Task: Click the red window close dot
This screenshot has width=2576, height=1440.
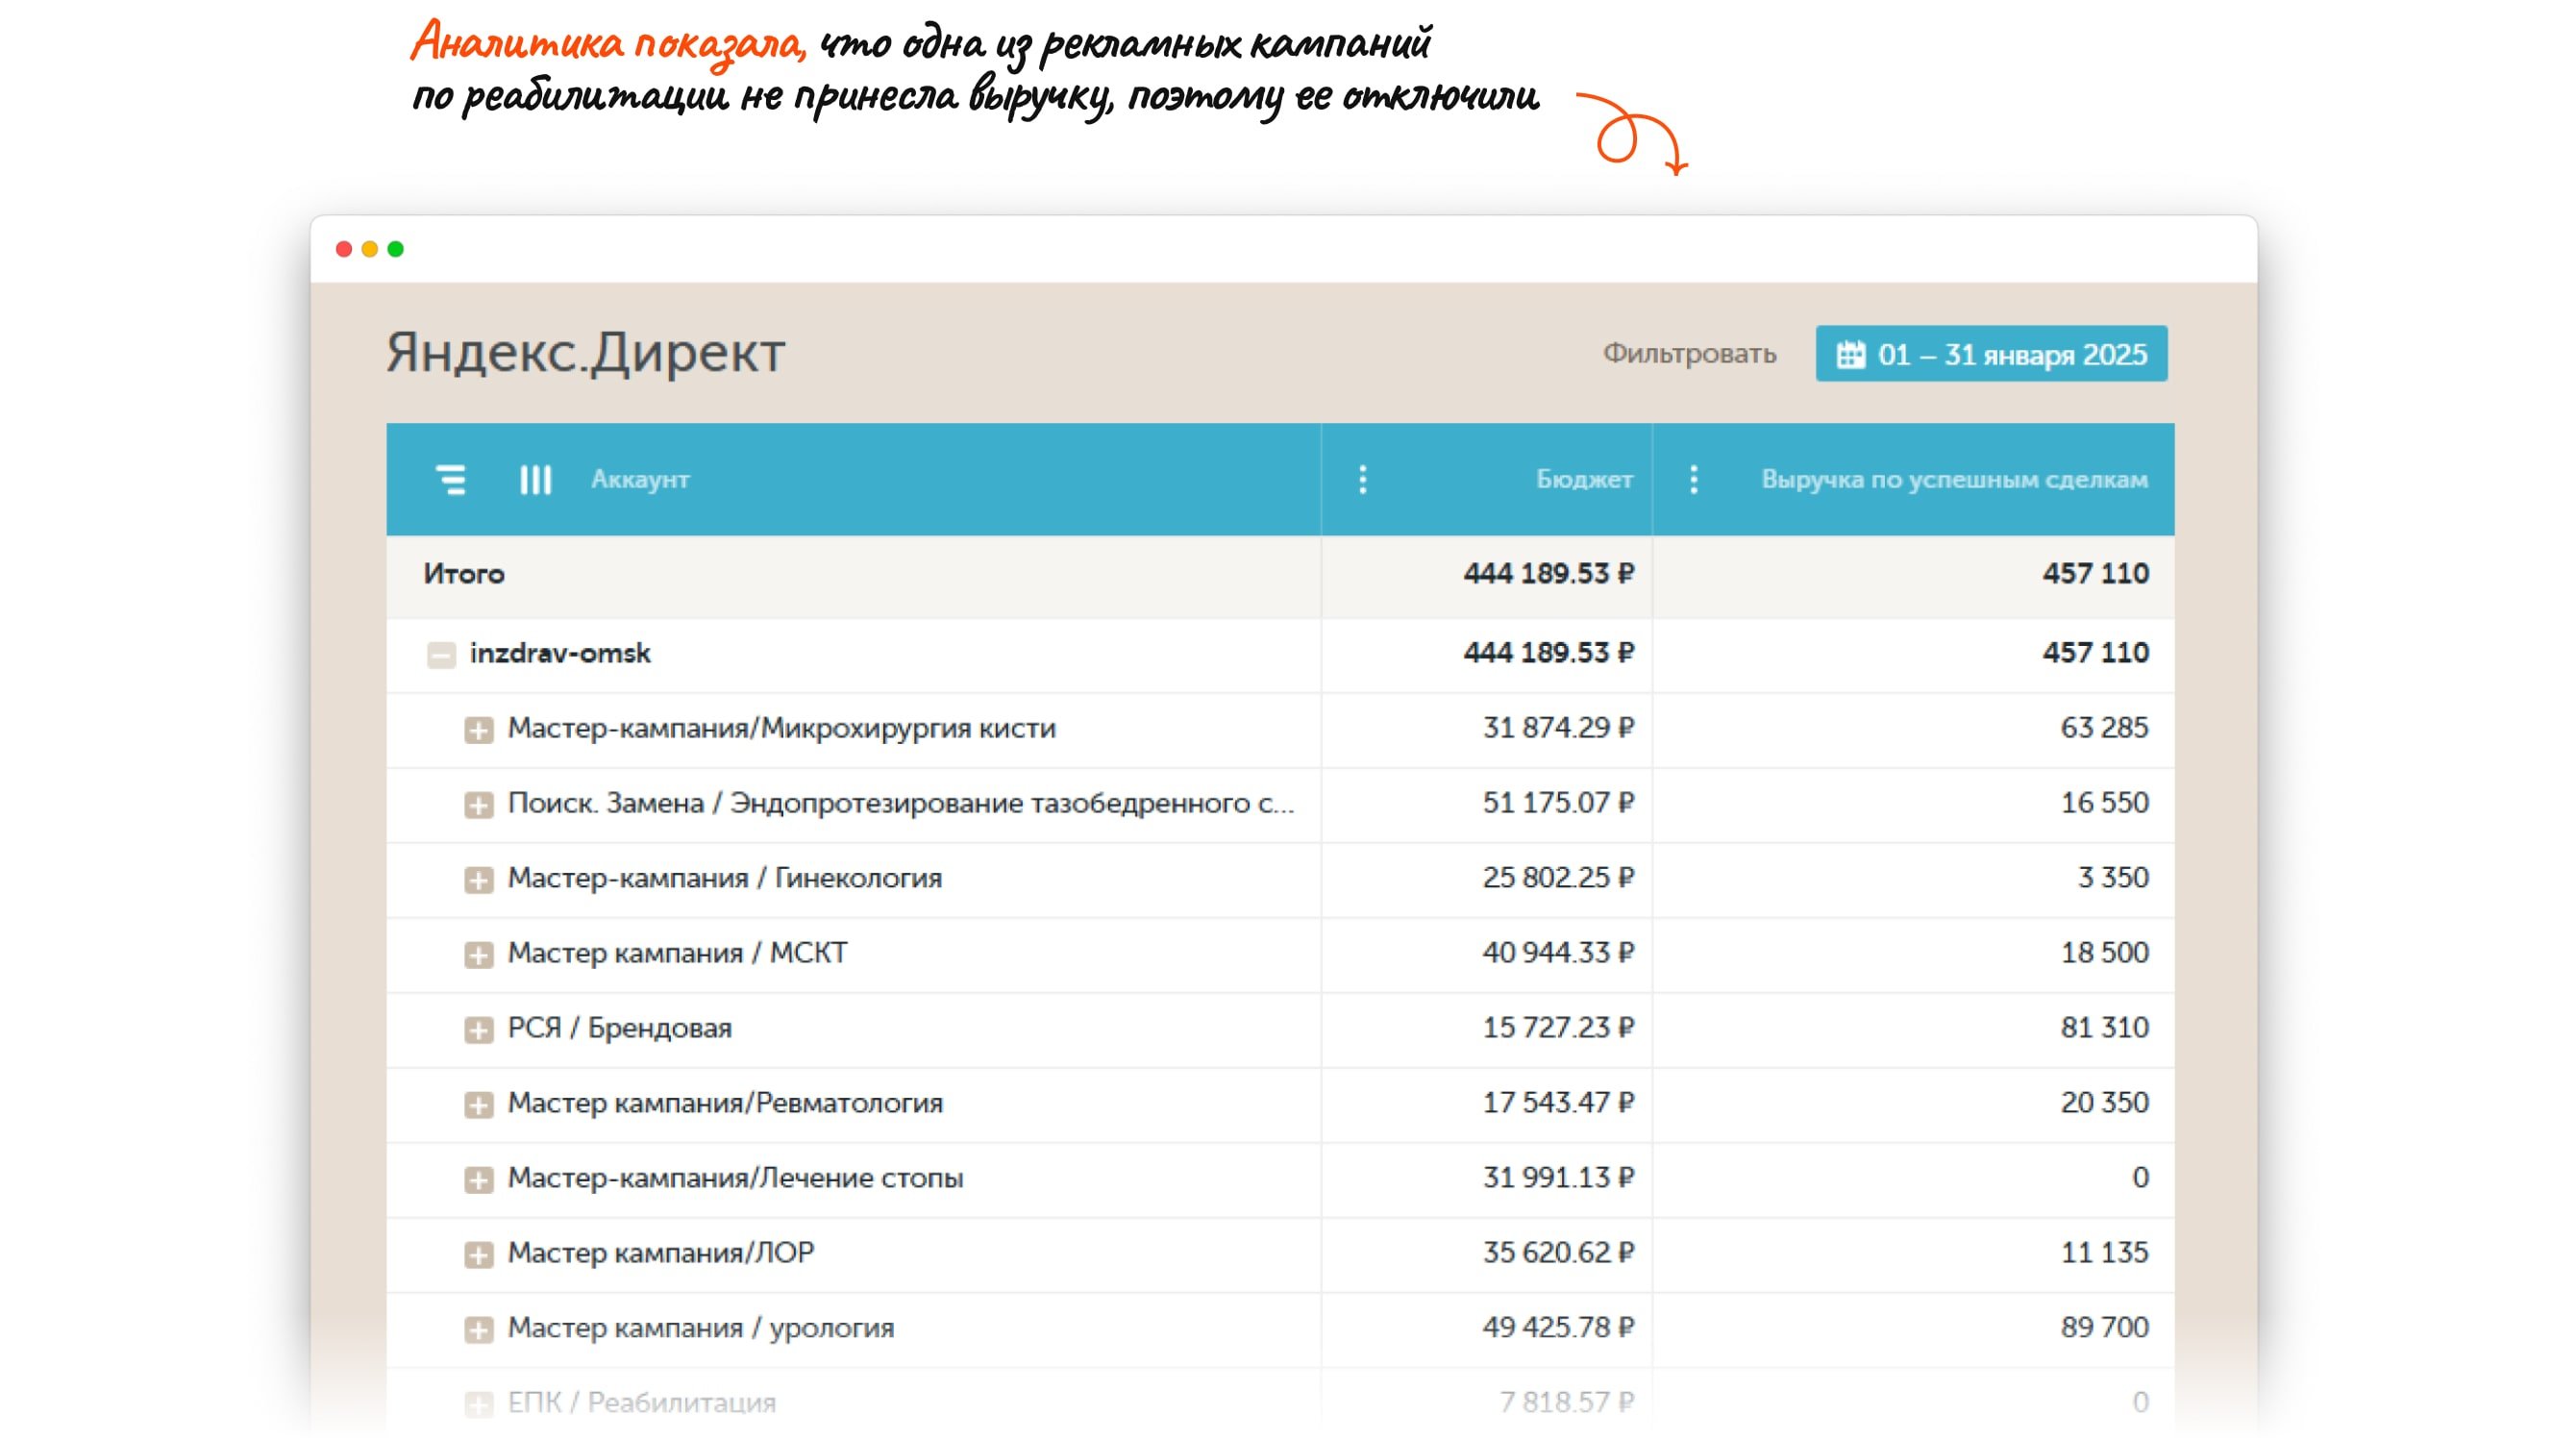Action: [344, 249]
